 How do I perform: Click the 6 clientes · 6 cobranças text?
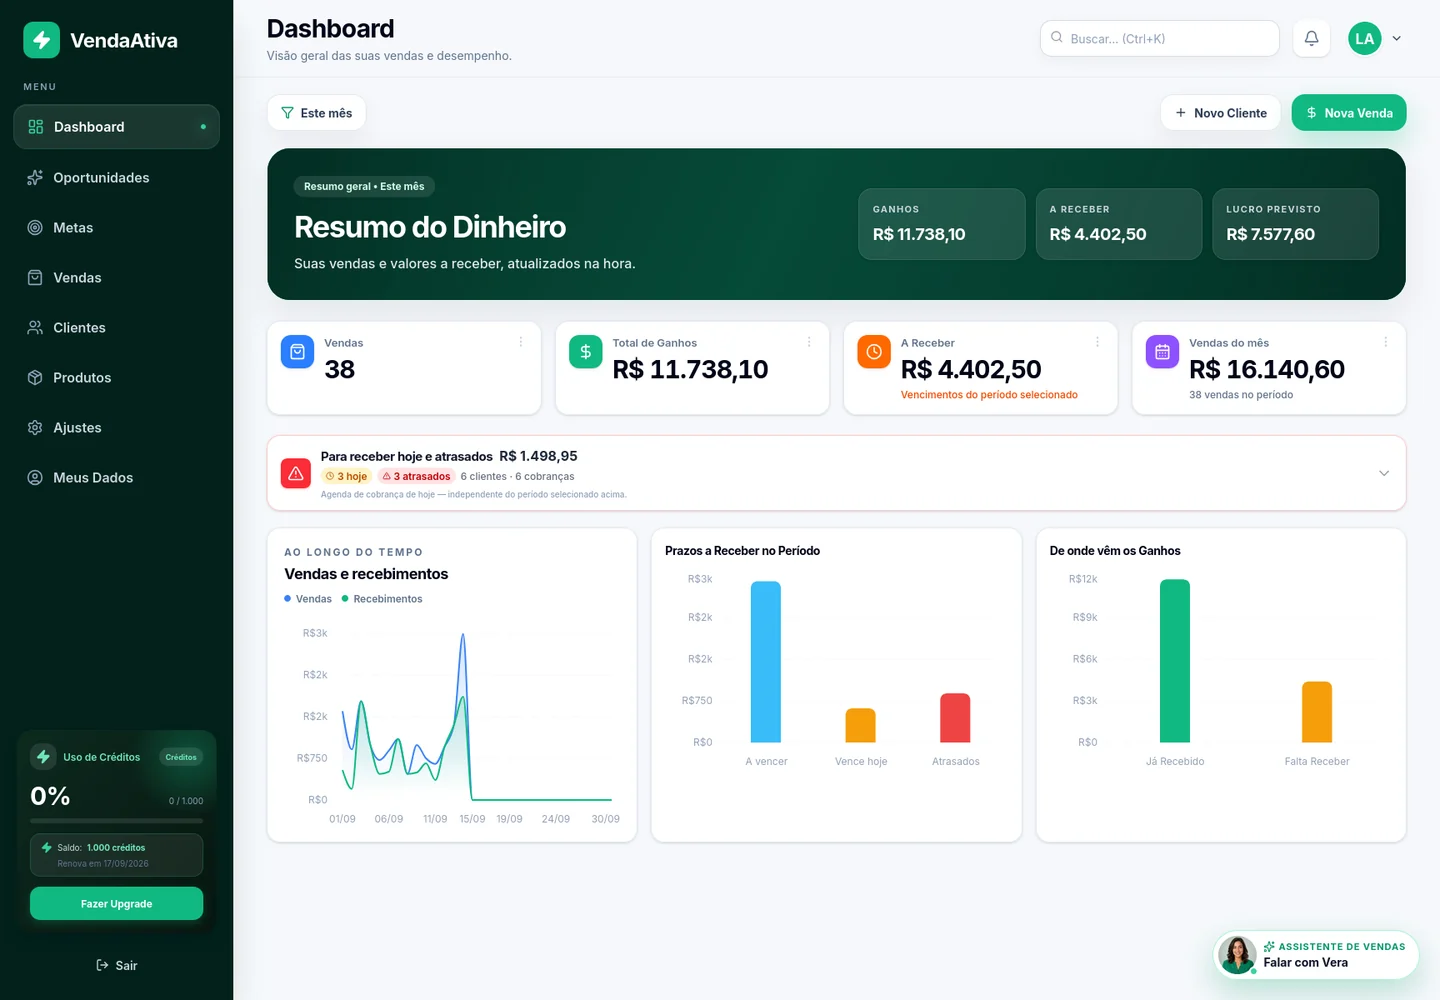click(x=517, y=477)
